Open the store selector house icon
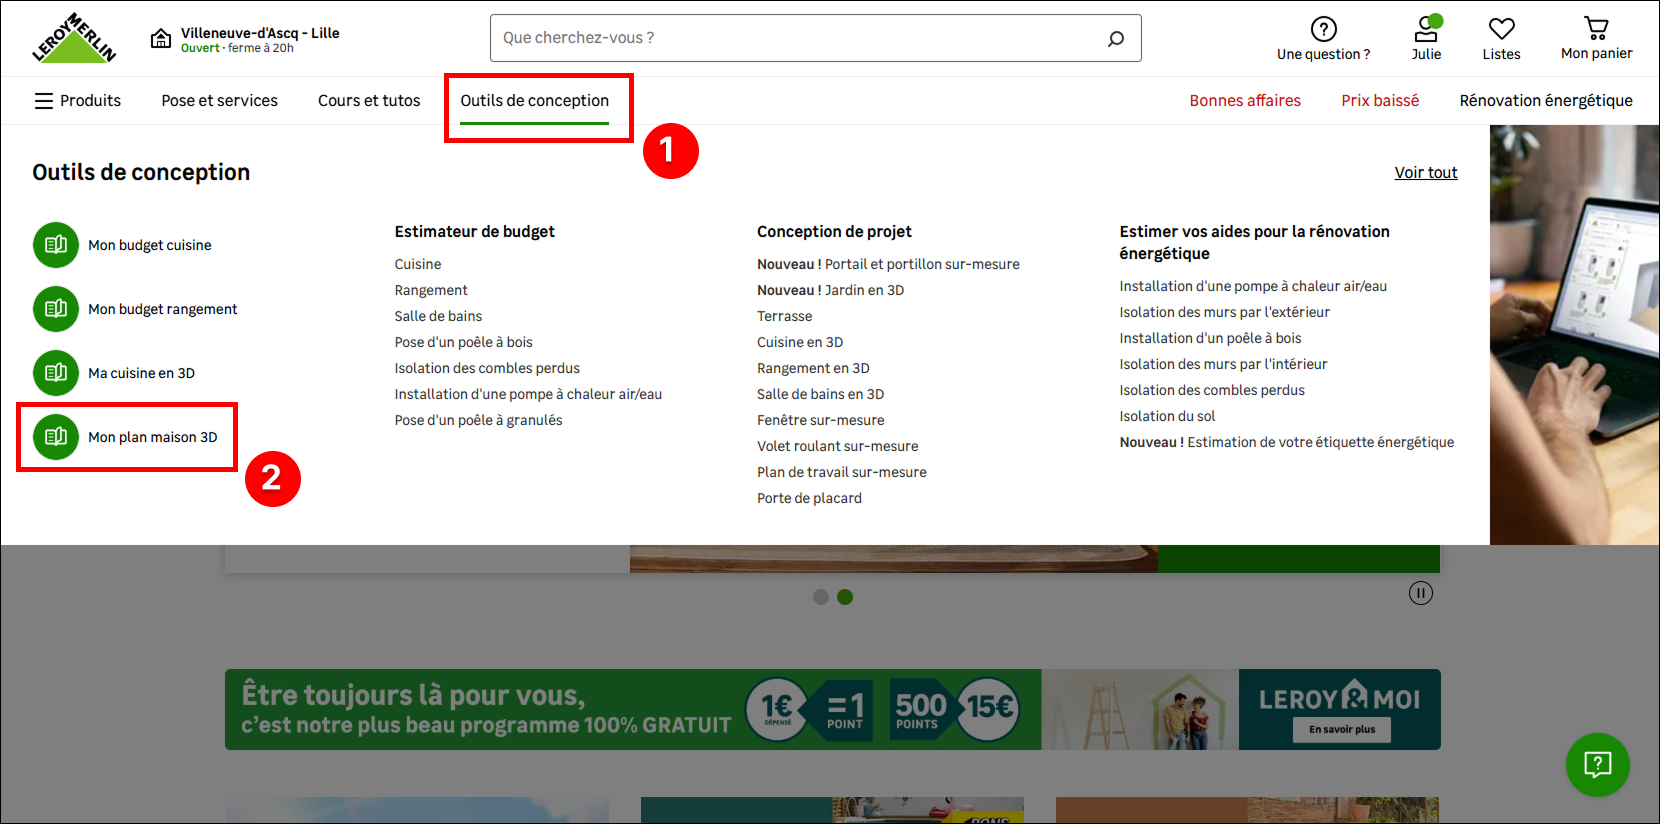1660x824 pixels. coord(161,39)
